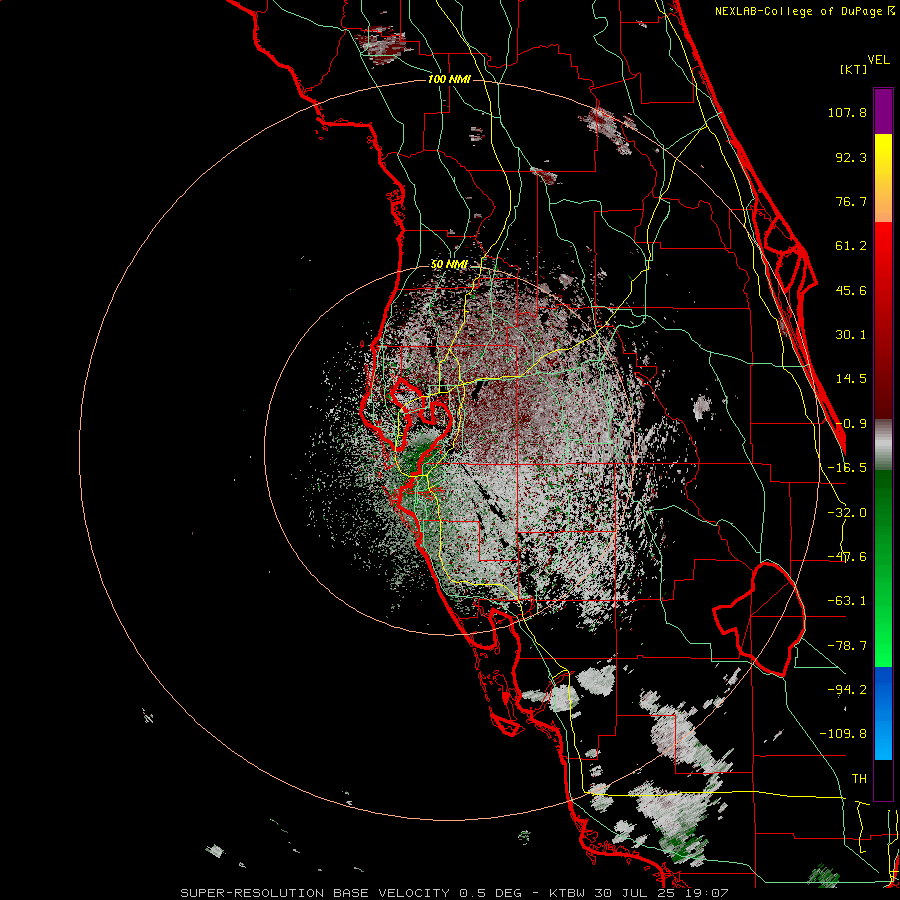Click the 50 NMI range ring label
The width and height of the screenshot is (900, 900).
(x=449, y=265)
